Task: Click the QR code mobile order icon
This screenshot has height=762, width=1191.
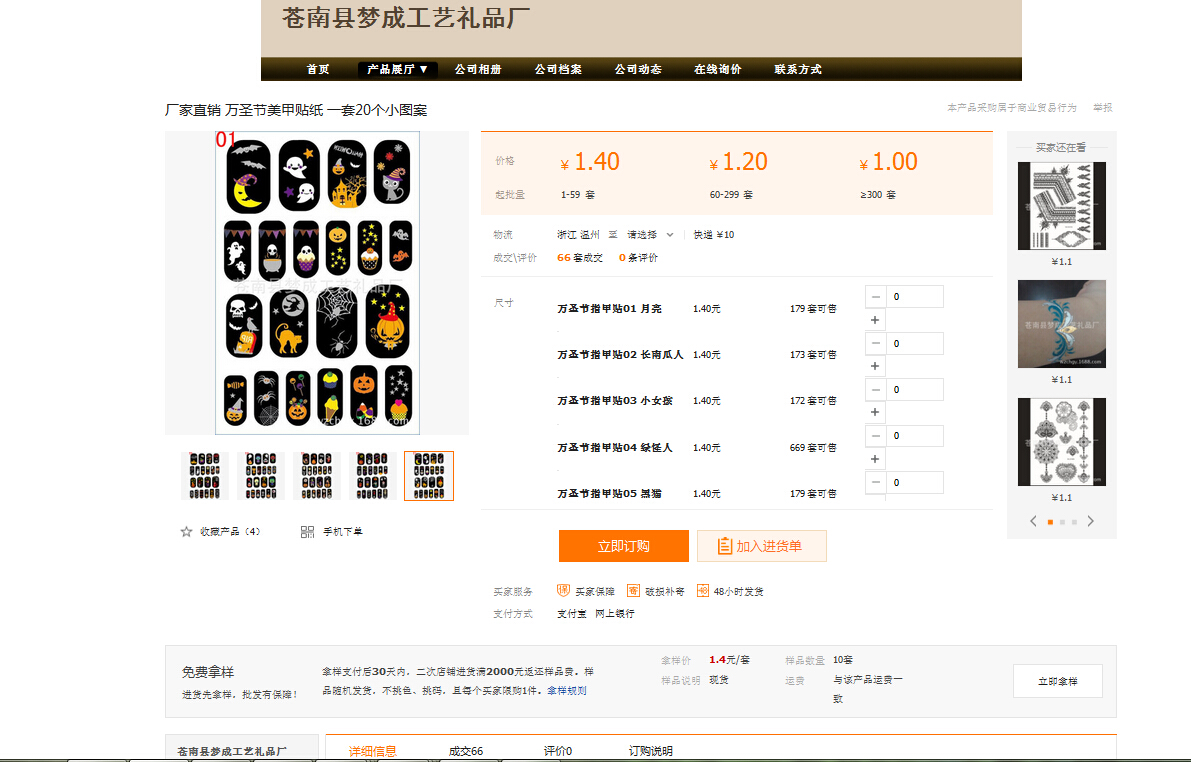Action: coord(307,532)
